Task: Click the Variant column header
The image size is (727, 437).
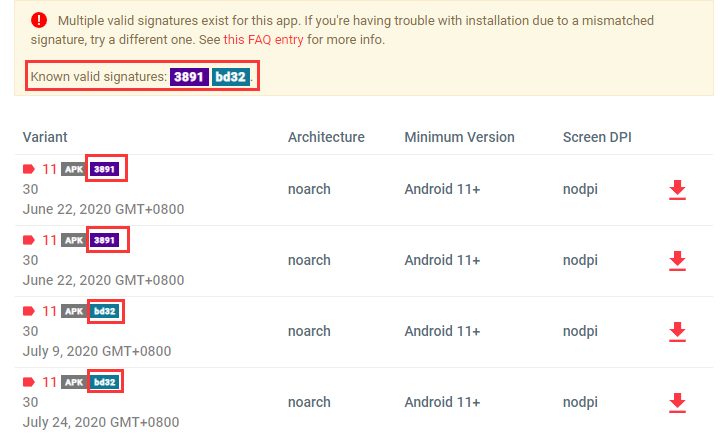Action: (45, 137)
